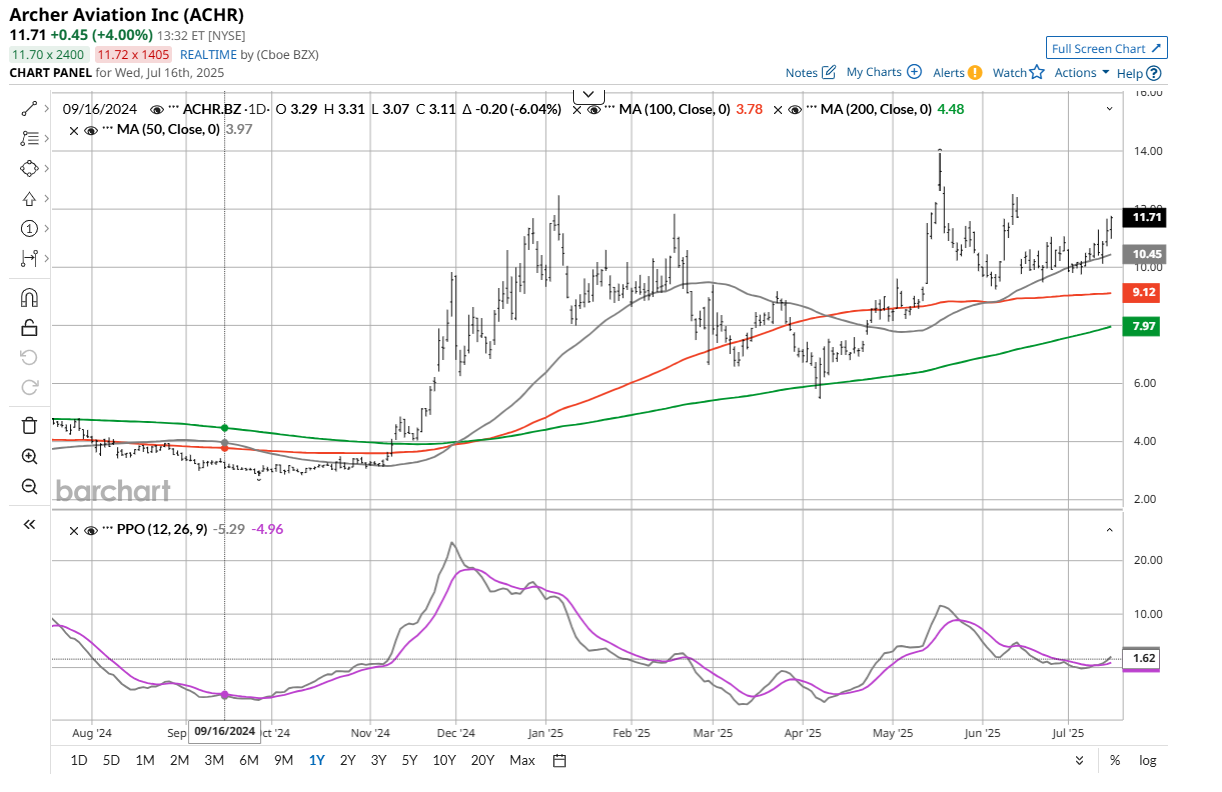
Task: Collapse the chart header with top chevron
Action: tap(589, 94)
